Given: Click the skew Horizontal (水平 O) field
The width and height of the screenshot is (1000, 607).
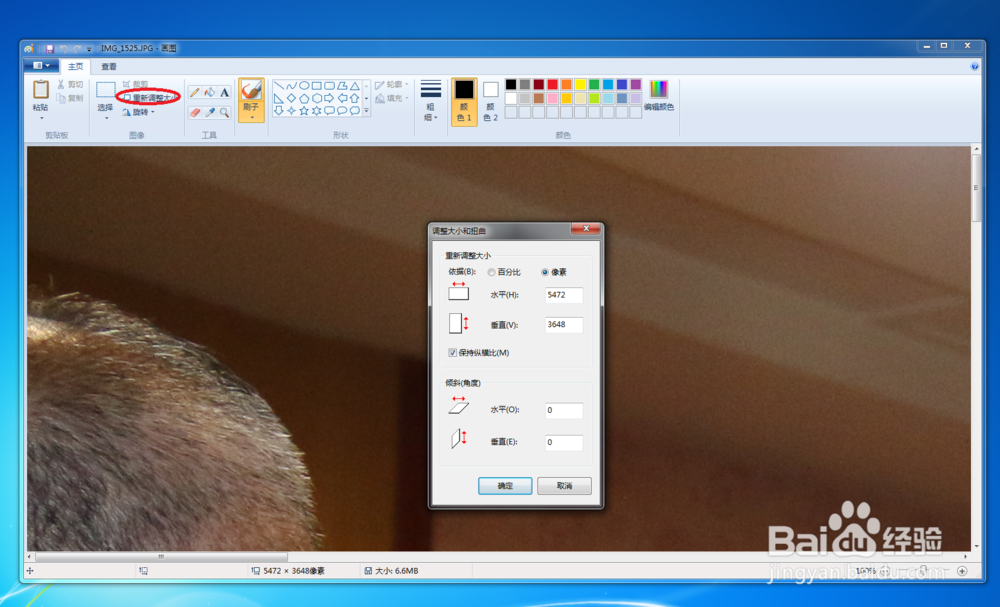Looking at the screenshot, I should [x=564, y=411].
